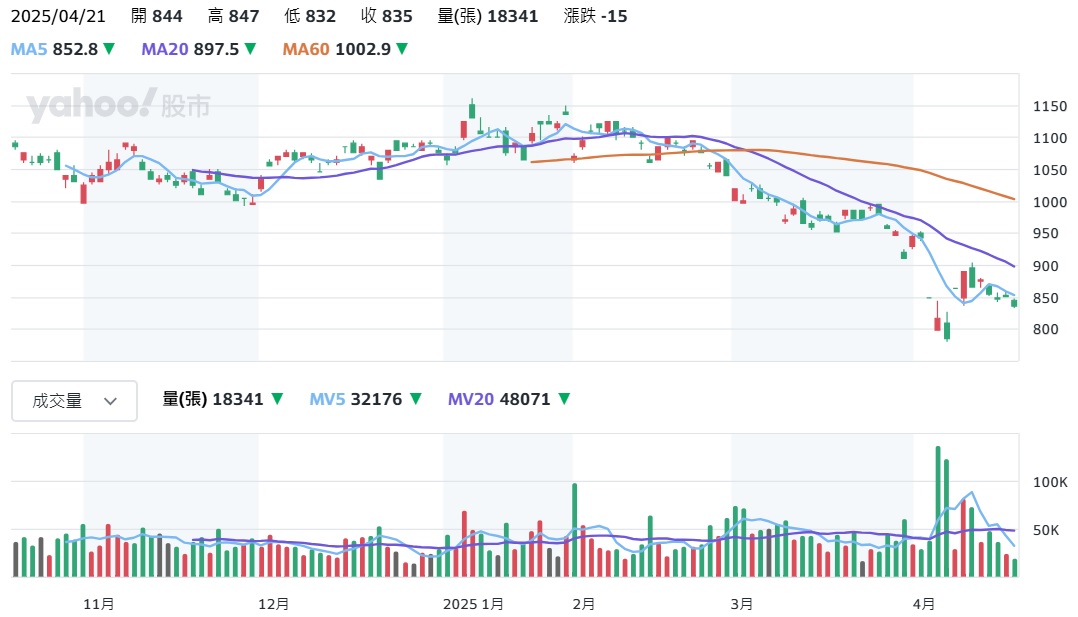Viewport: 1078px width, 617px height.
Task: Click the 4月 label on the time axis
Action: point(924,604)
